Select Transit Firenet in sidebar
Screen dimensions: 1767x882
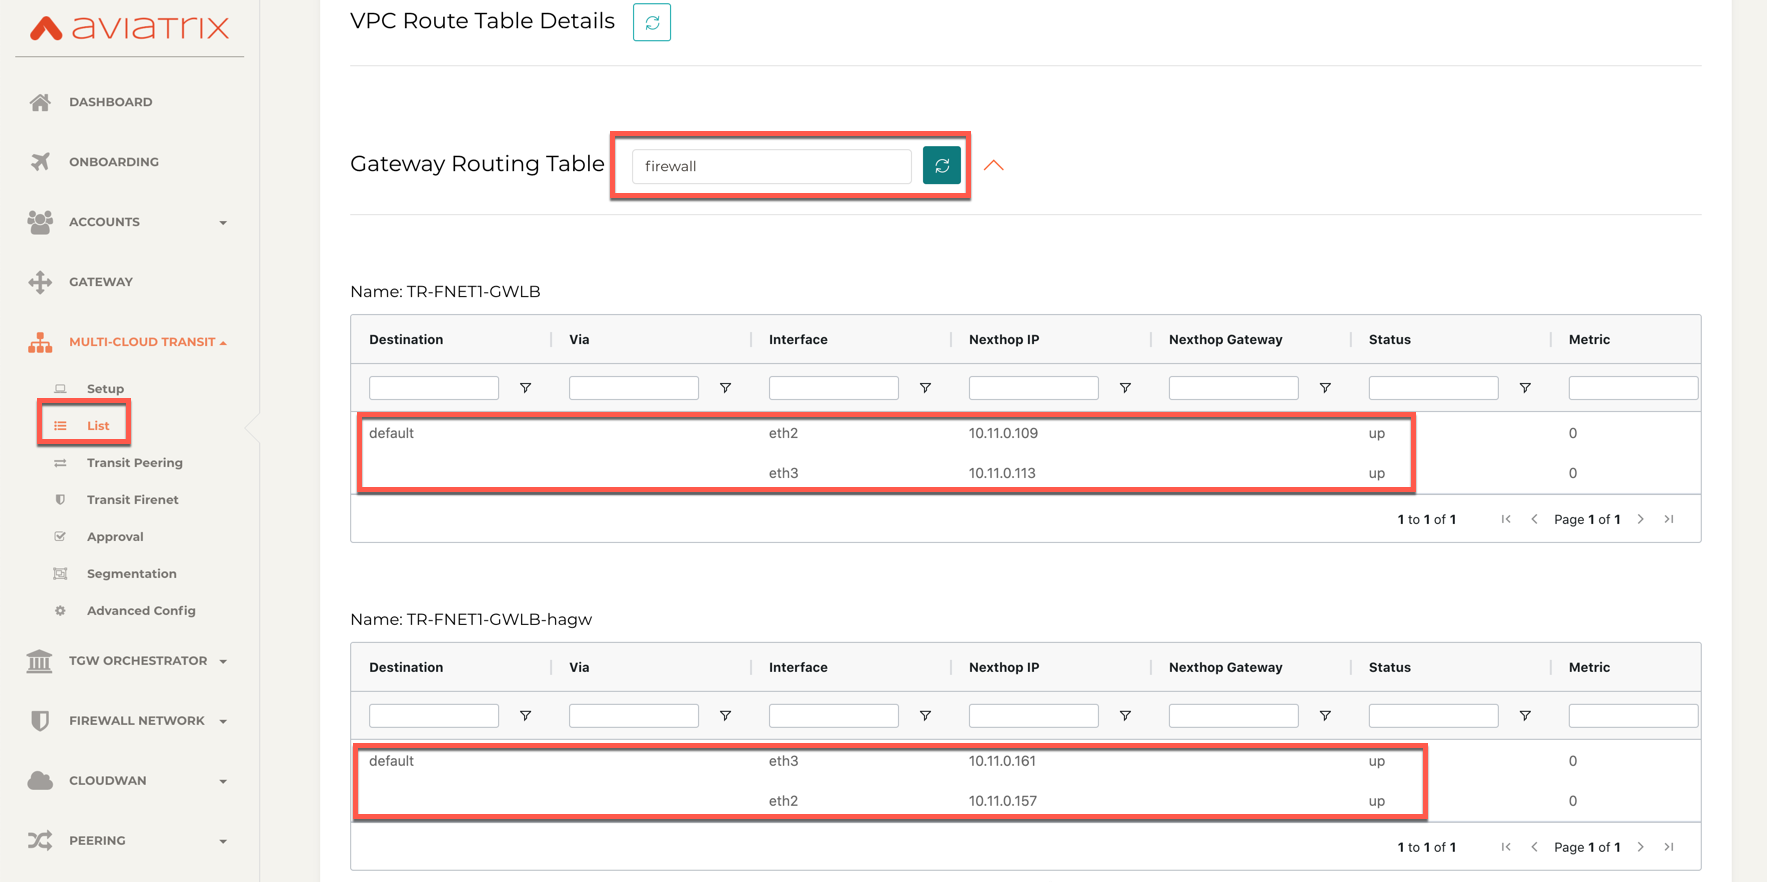click(132, 500)
